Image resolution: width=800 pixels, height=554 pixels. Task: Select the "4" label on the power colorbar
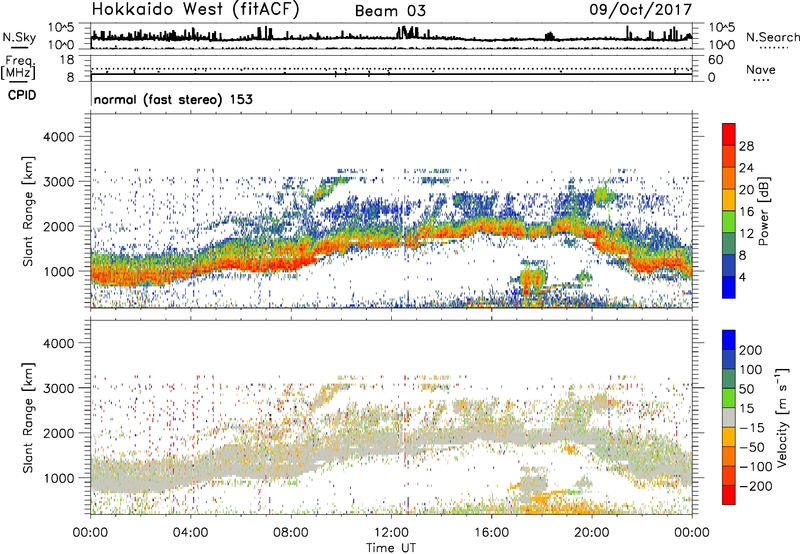743,277
